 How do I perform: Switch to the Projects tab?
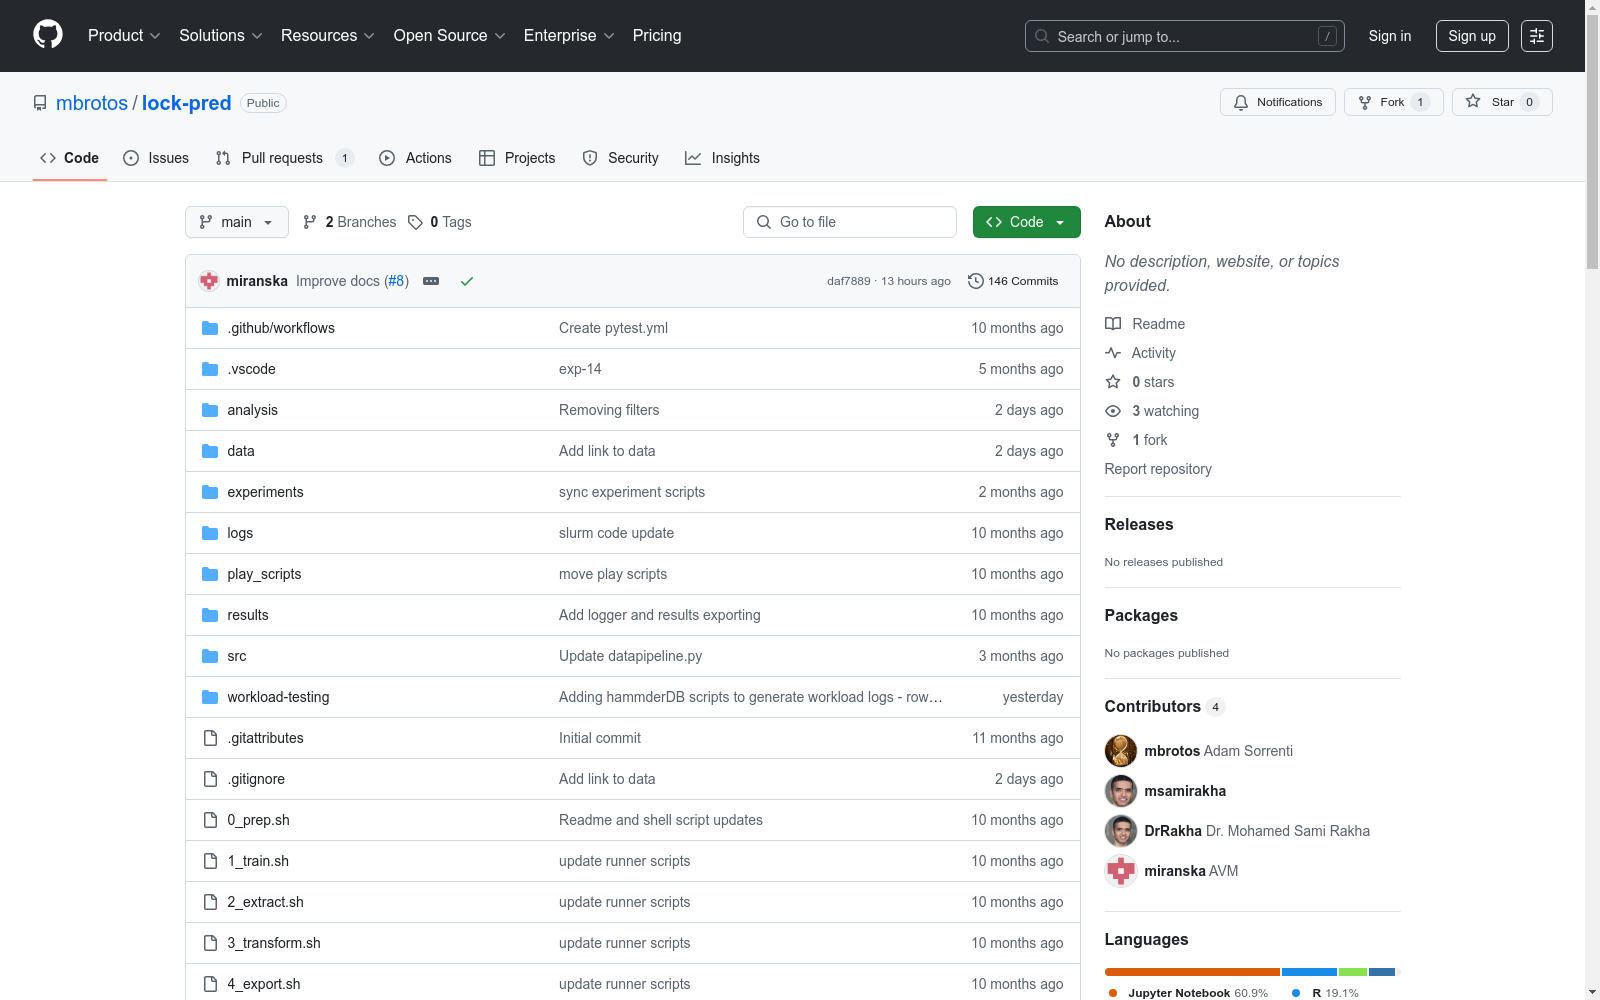(517, 158)
